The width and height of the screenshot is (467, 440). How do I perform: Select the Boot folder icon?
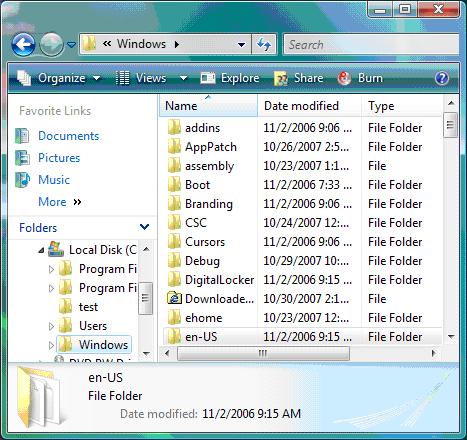pyautogui.click(x=174, y=185)
